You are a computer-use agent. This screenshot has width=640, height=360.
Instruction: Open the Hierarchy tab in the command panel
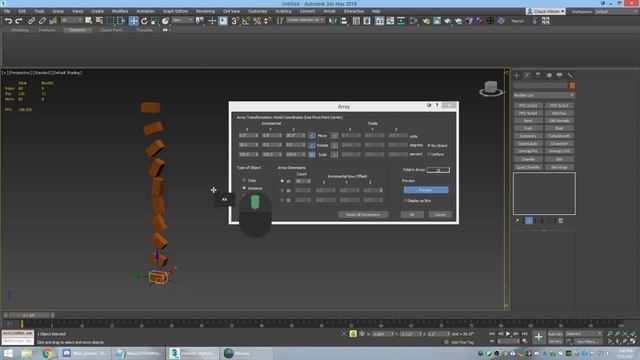(538, 75)
